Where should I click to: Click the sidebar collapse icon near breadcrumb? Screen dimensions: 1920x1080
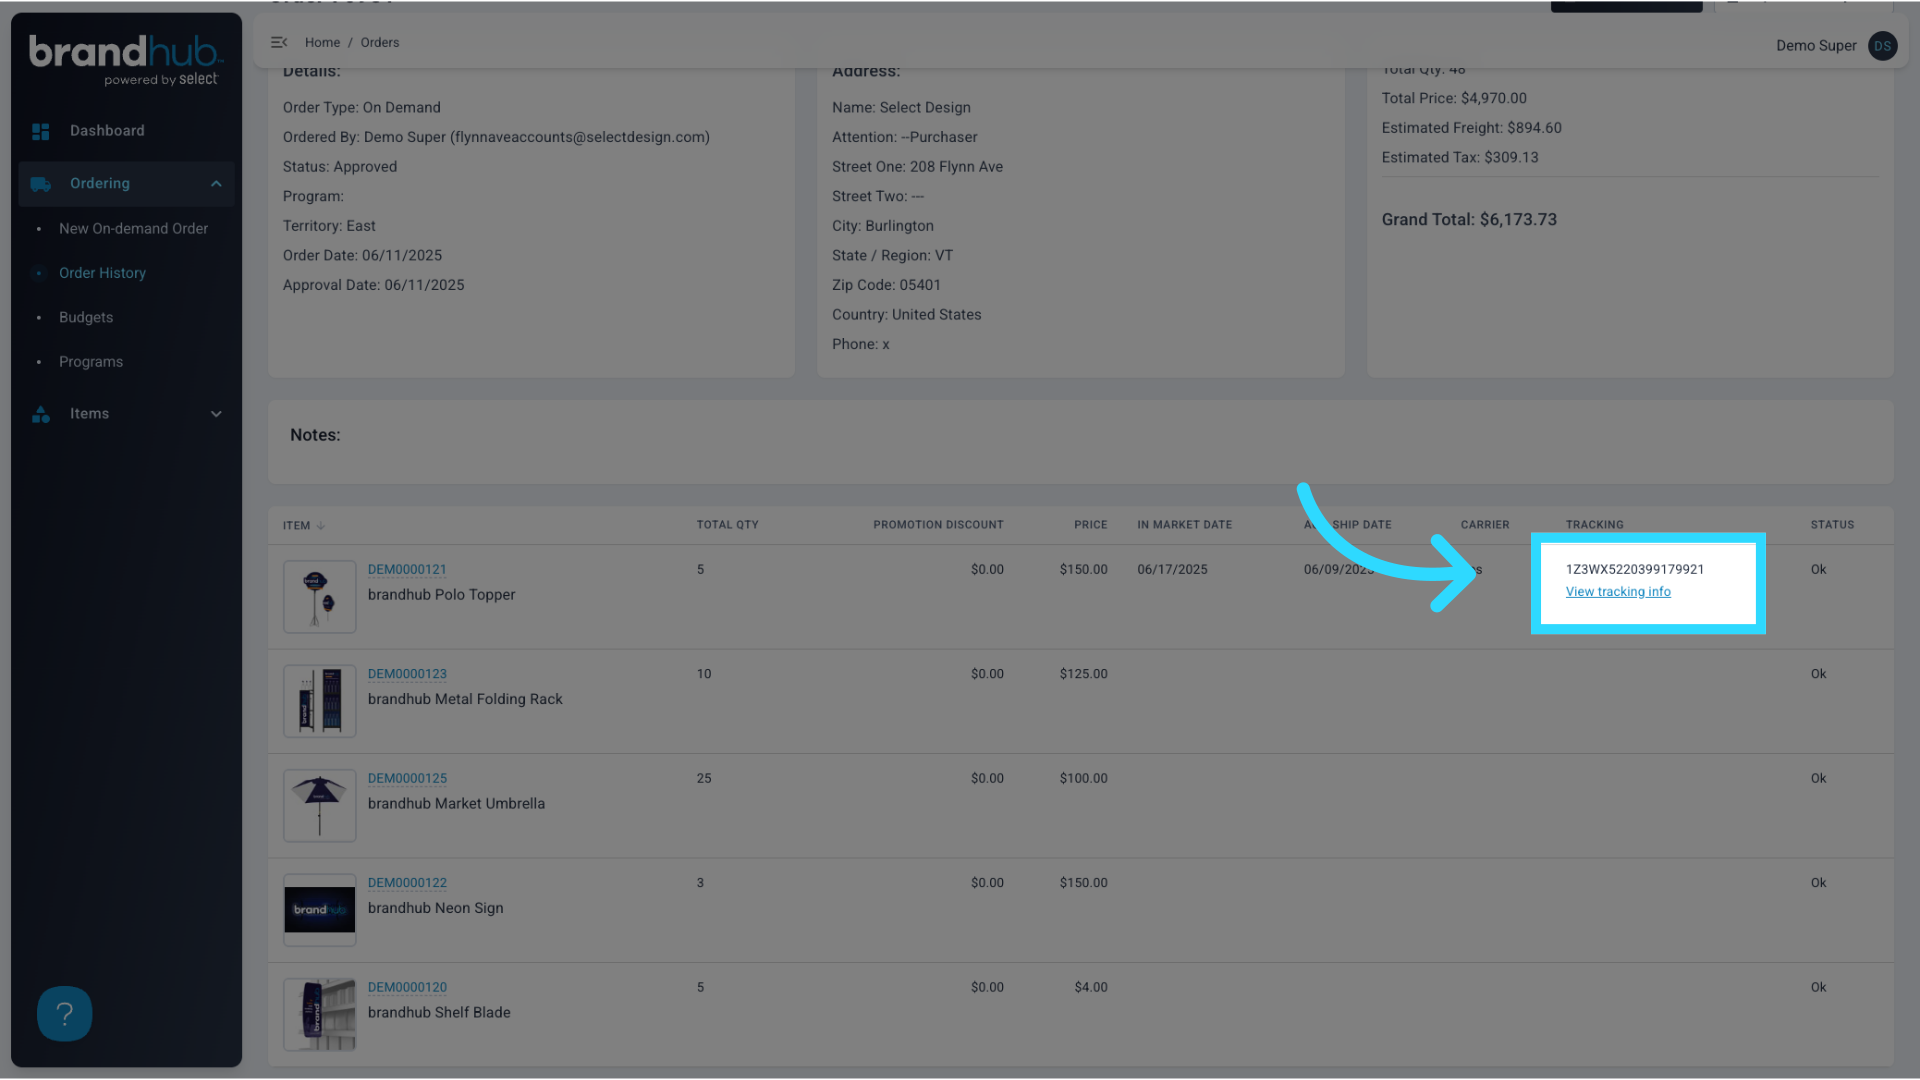point(279,42)
